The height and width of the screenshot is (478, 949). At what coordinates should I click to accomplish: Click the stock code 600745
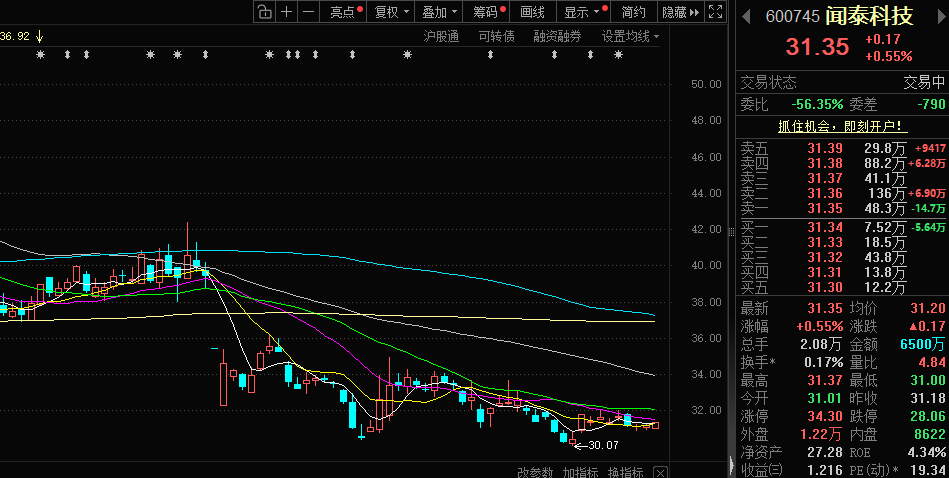pyautogui.click(x=792, y=16)
